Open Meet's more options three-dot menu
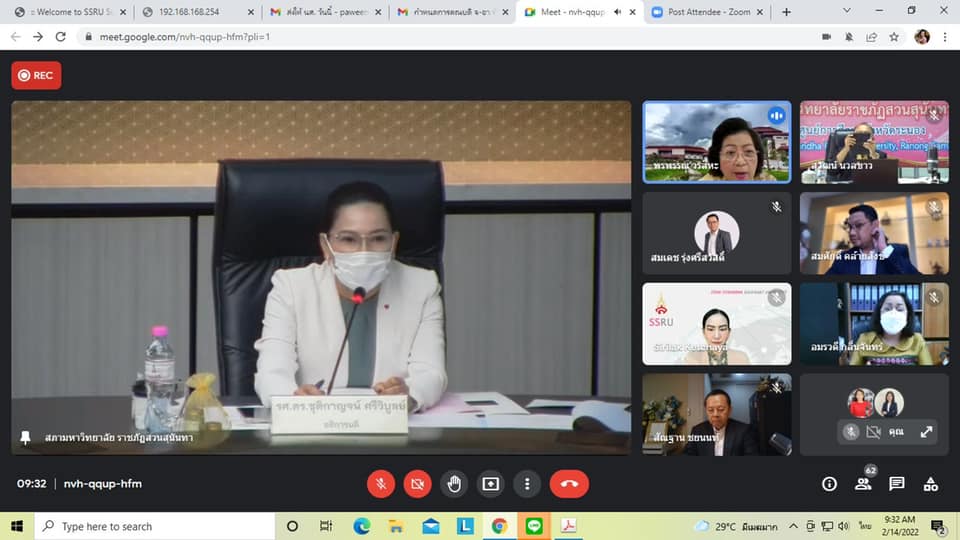Screen dimensions: 960x540 (527, 484)
